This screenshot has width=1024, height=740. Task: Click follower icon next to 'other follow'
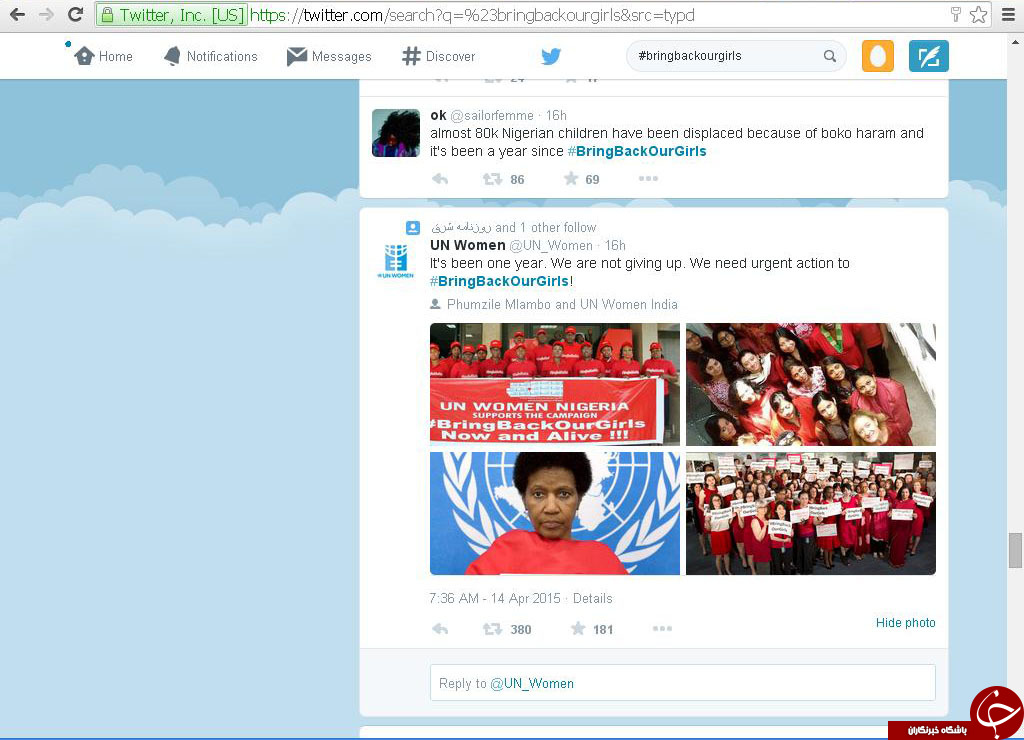tap(413, 227)
